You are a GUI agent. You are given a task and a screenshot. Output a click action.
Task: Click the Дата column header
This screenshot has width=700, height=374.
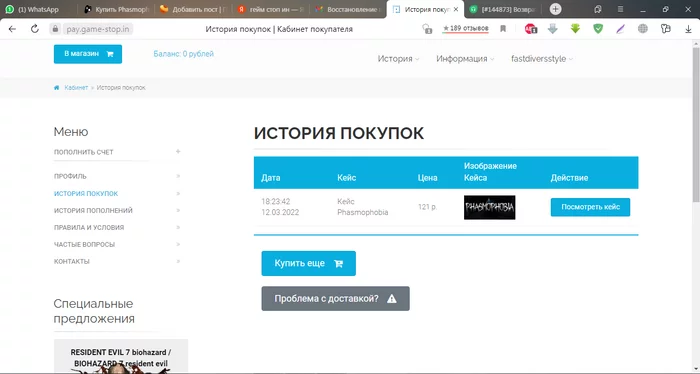click(271, 178)
